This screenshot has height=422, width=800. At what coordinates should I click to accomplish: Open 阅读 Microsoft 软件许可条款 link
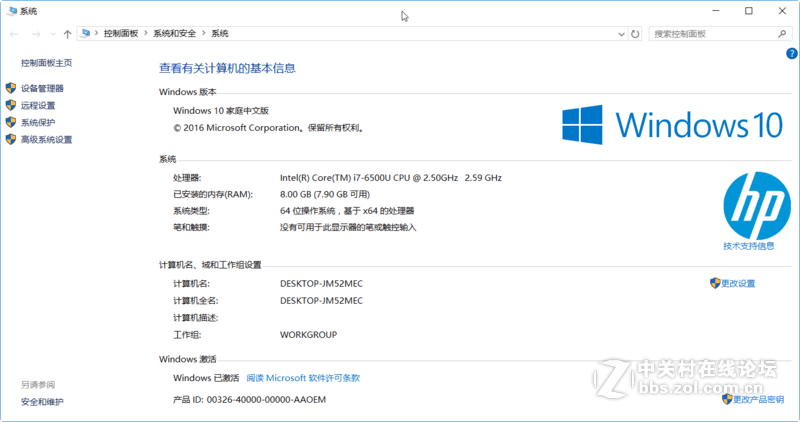[x=303, y=378]
